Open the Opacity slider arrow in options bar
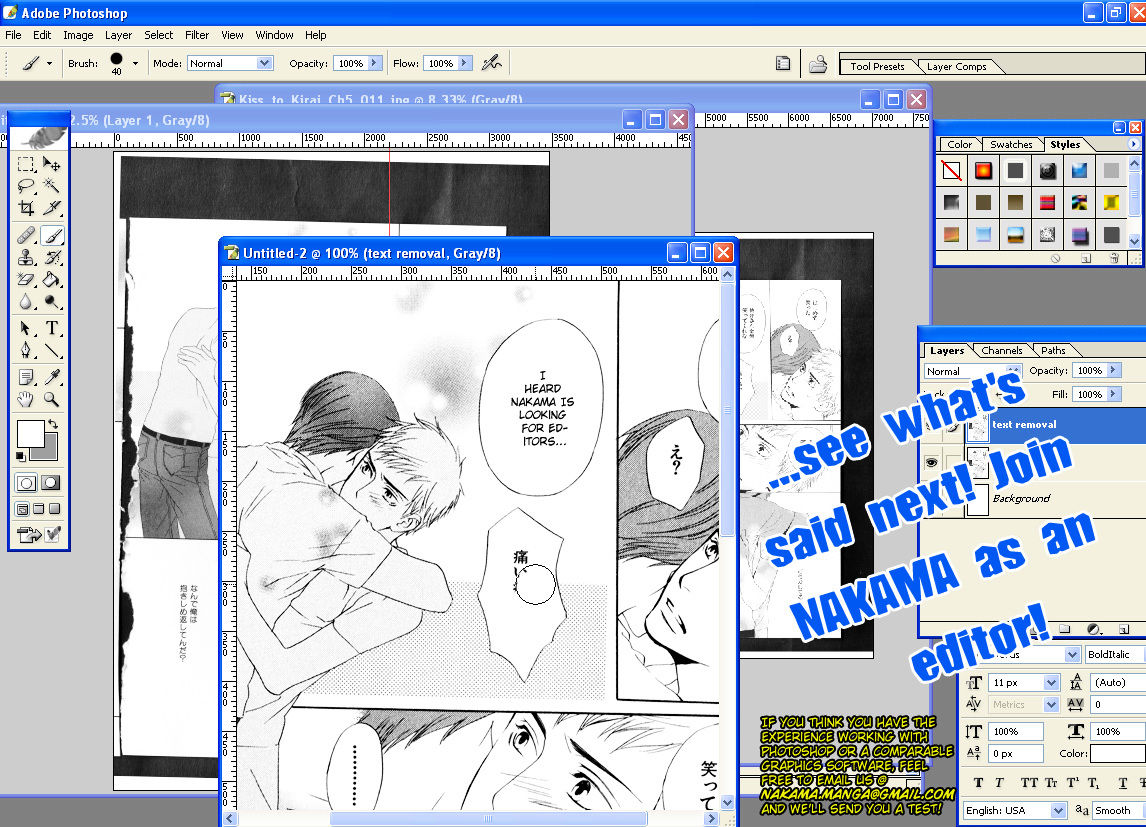The height and width of the screenshot is (827, 1146). pos(375,64)
